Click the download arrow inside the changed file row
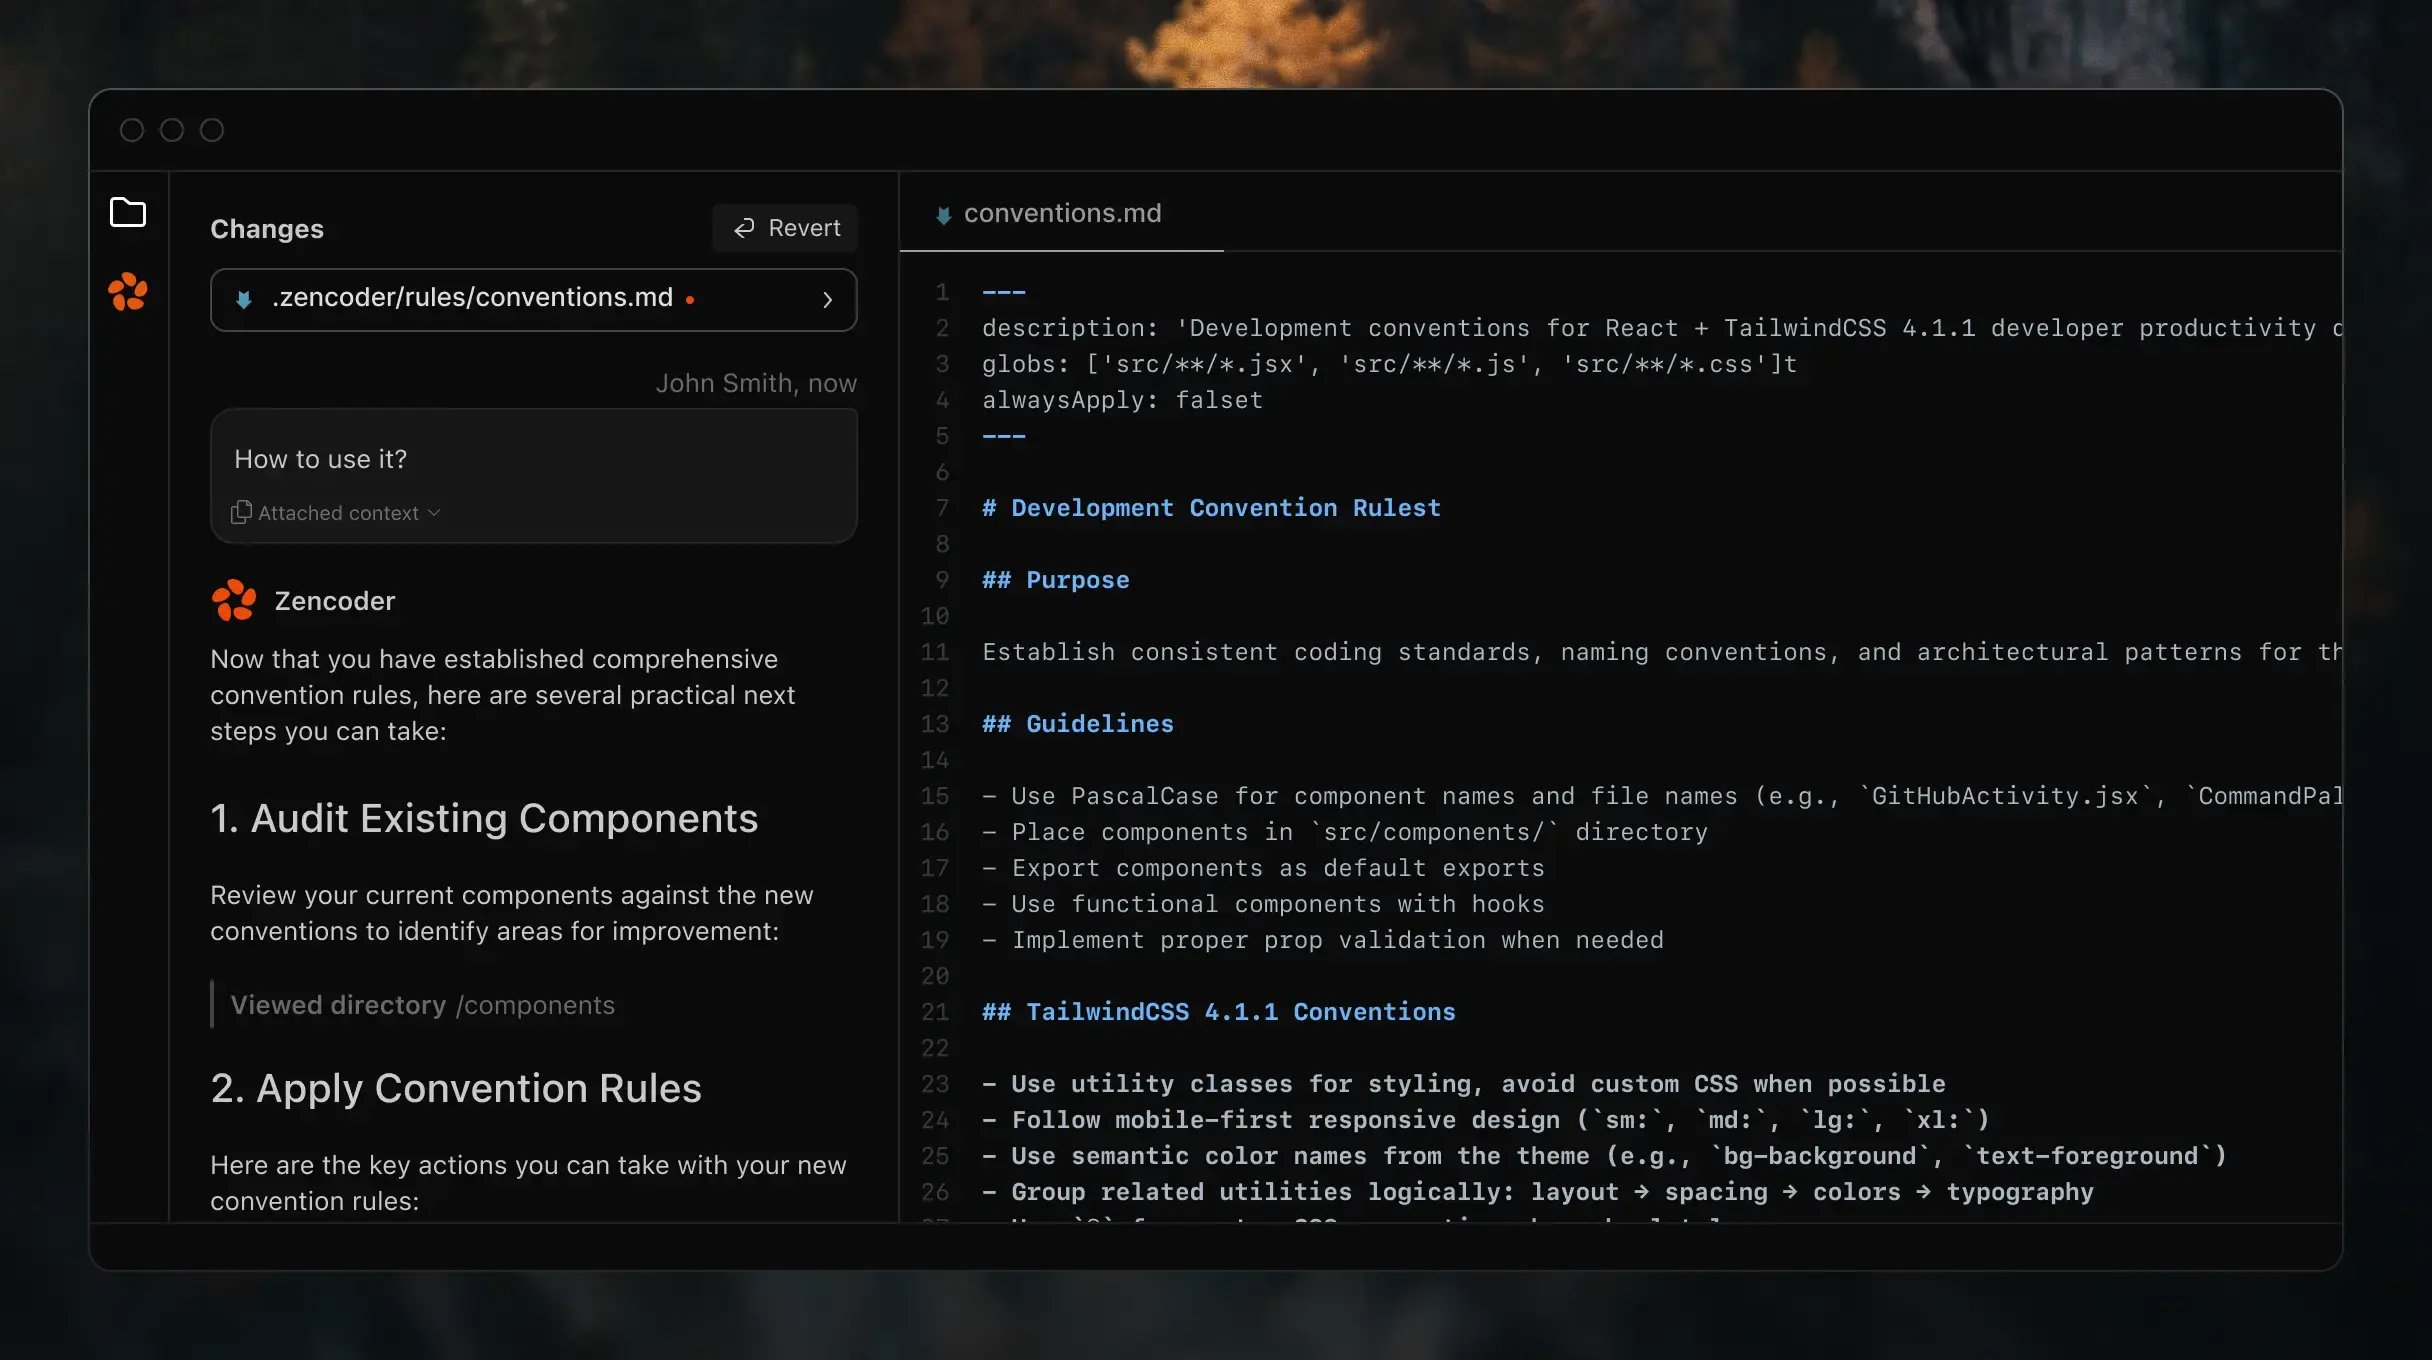 tap(243, 298)
